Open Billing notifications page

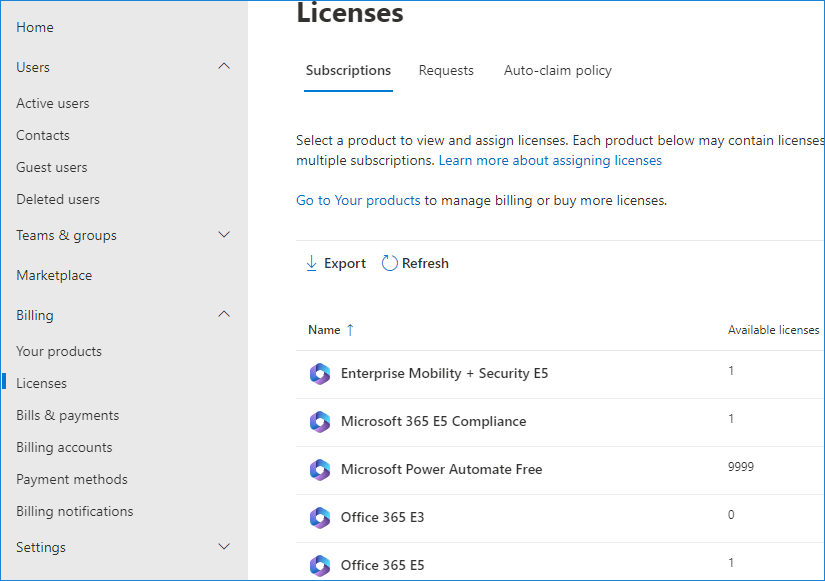75,512
